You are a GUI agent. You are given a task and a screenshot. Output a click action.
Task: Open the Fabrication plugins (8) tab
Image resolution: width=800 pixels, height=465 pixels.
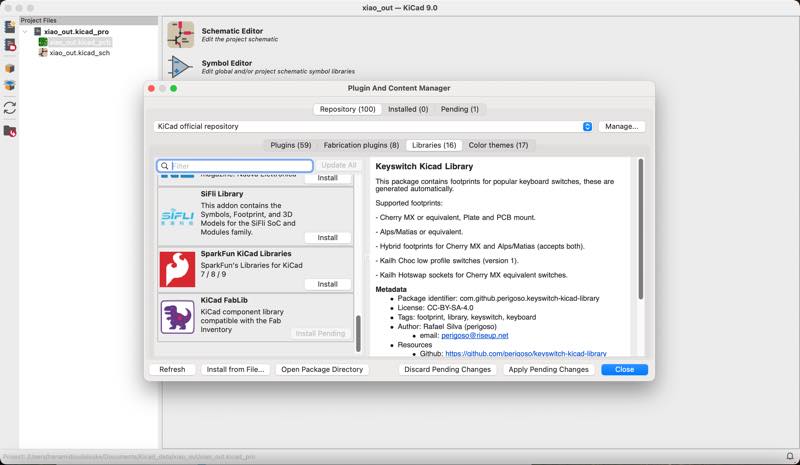(361, 145)
